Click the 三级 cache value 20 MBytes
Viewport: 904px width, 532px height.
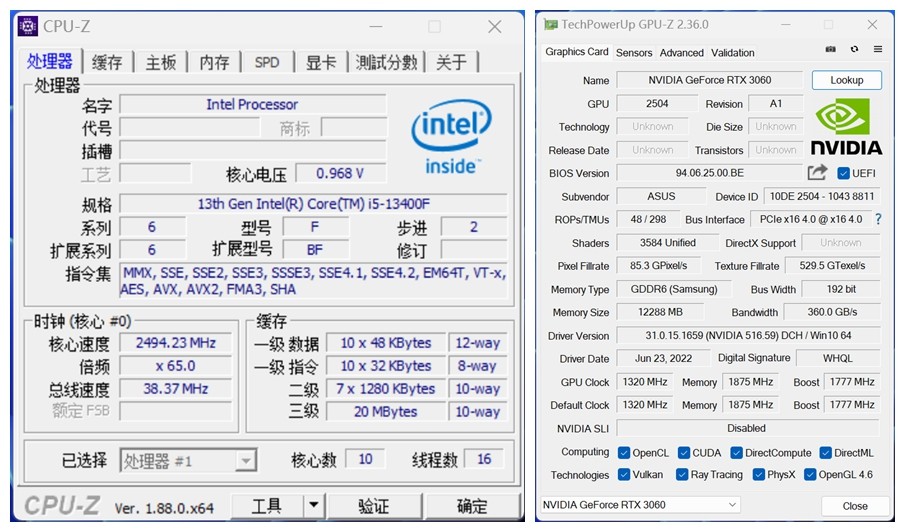[386, 412]
